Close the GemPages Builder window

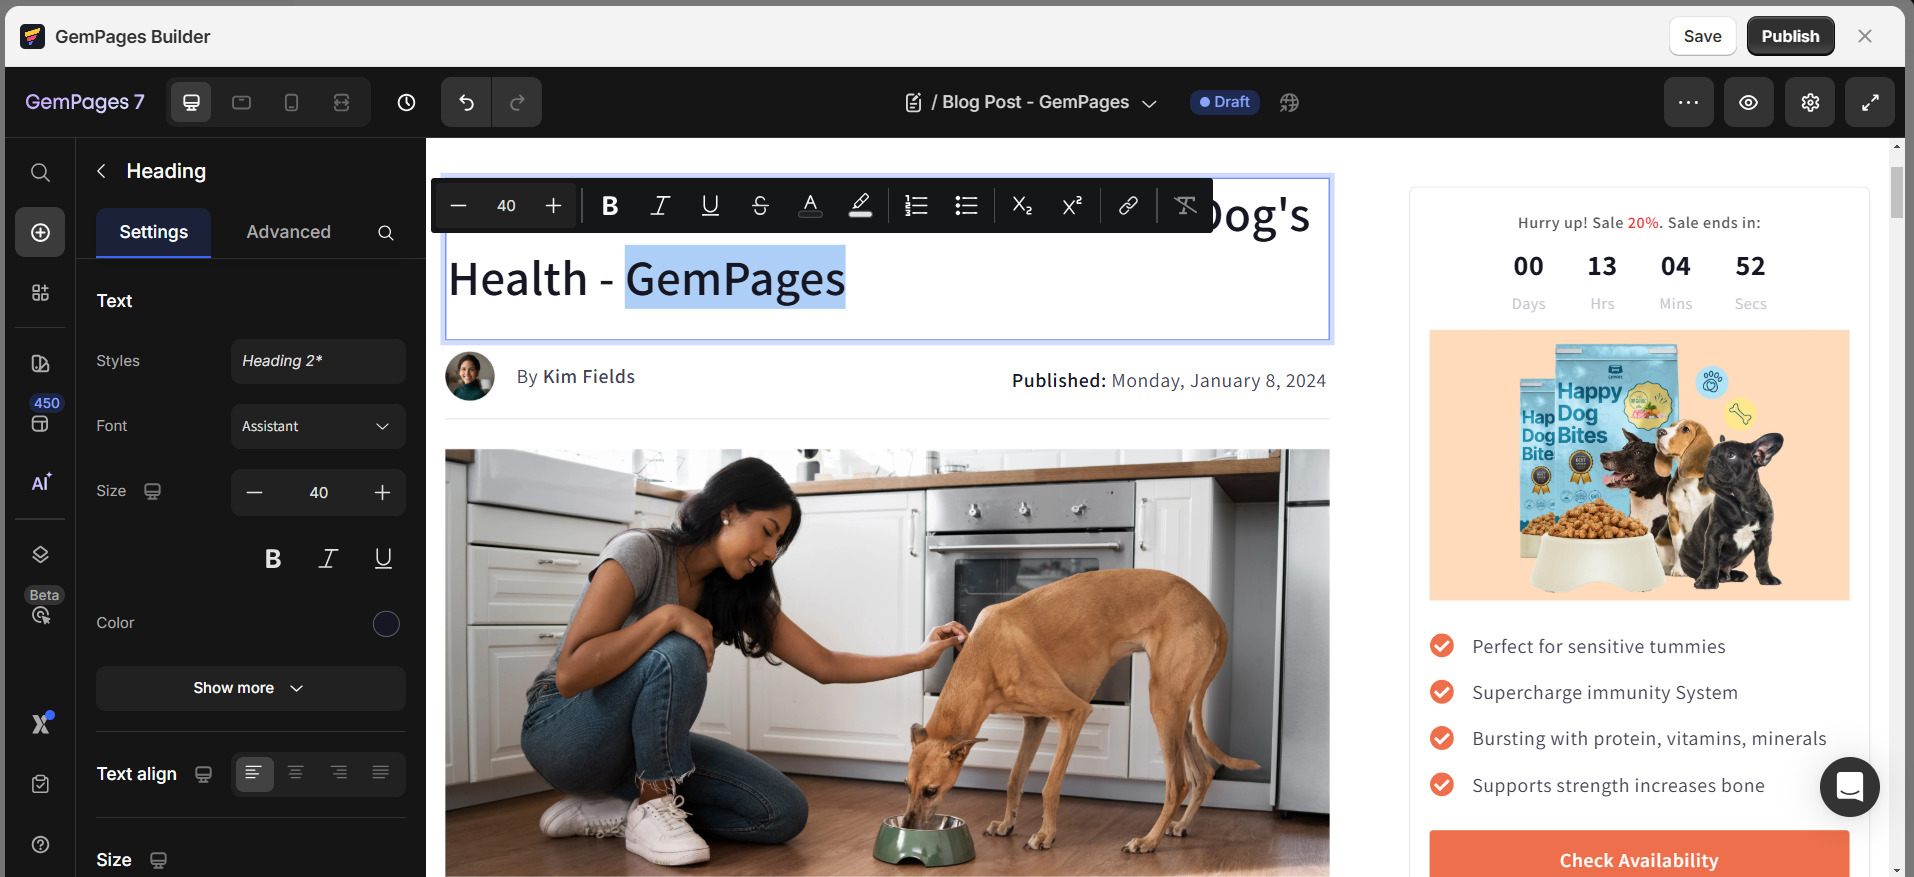coord(1865,36)
